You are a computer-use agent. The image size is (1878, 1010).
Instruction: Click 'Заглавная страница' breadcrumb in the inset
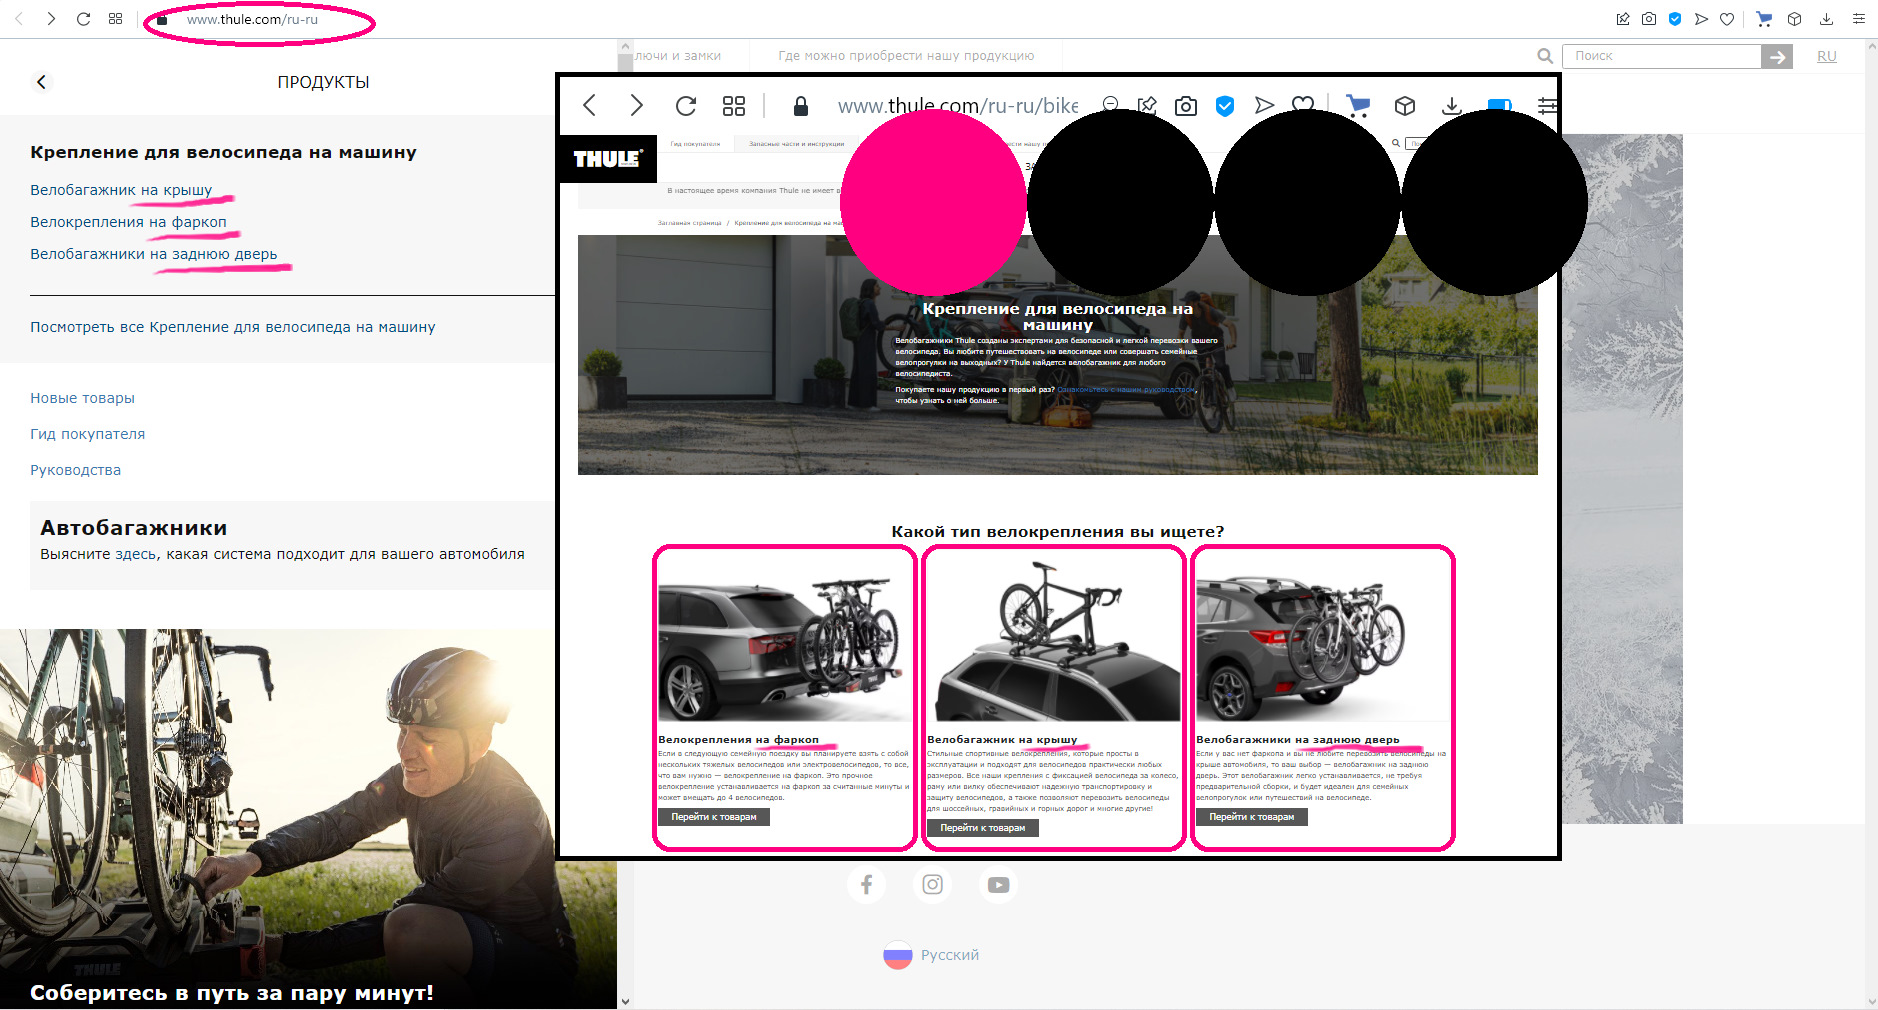click(x=689, y=223)
